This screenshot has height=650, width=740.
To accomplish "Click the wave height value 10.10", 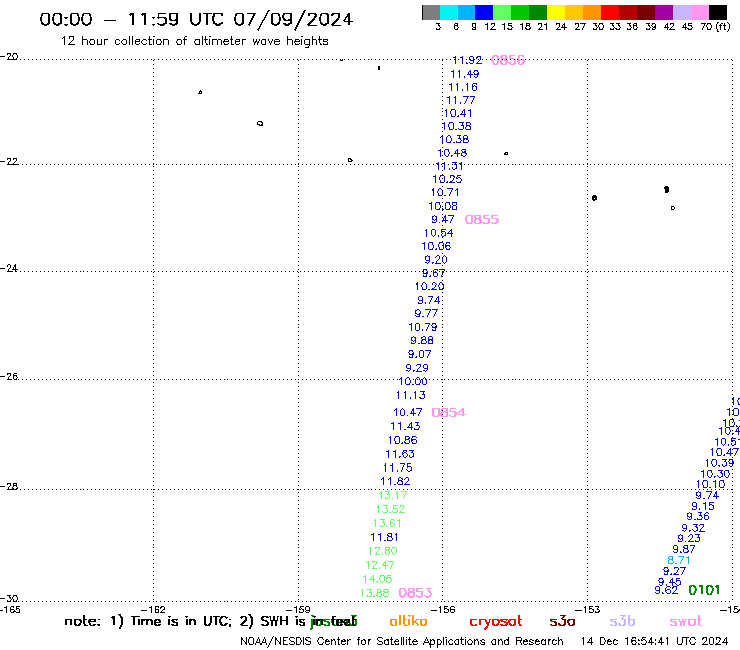I will coord(710,484).
